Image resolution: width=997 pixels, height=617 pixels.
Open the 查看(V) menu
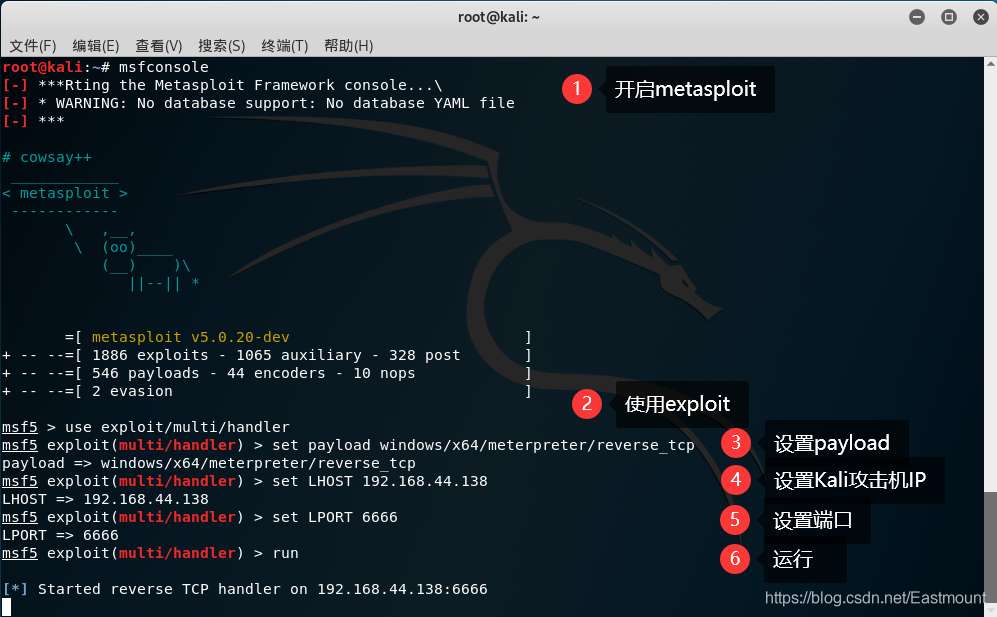(x=158, y=46)
